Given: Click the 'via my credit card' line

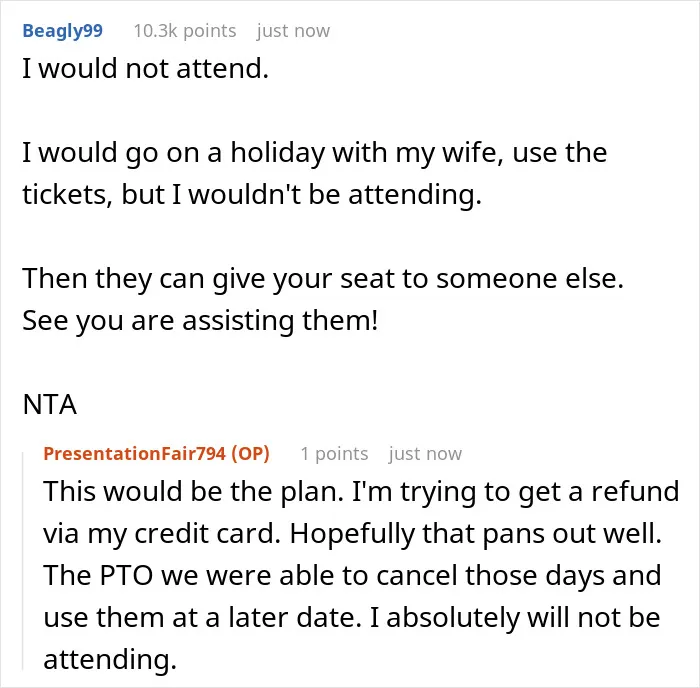Looking at the screenshot, I should pos(353,533).
